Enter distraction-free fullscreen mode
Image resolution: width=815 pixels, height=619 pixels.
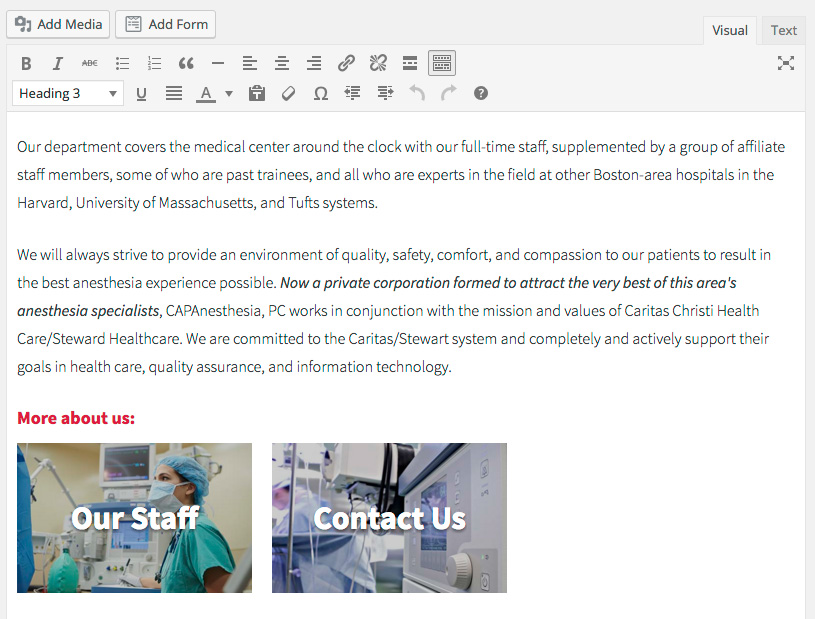(x=786, y=64)
